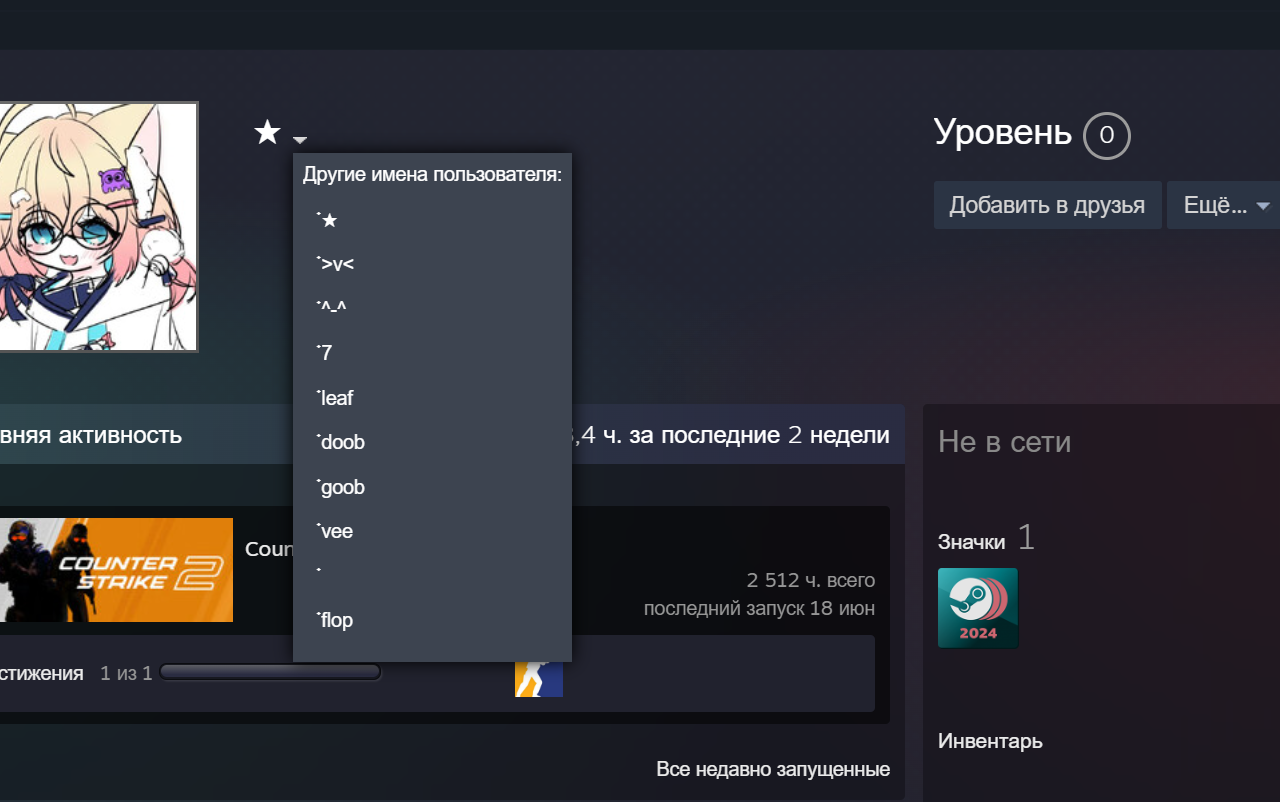
Task: Collapse the username aliases dropdown arrow
Action: click(300, 139)
